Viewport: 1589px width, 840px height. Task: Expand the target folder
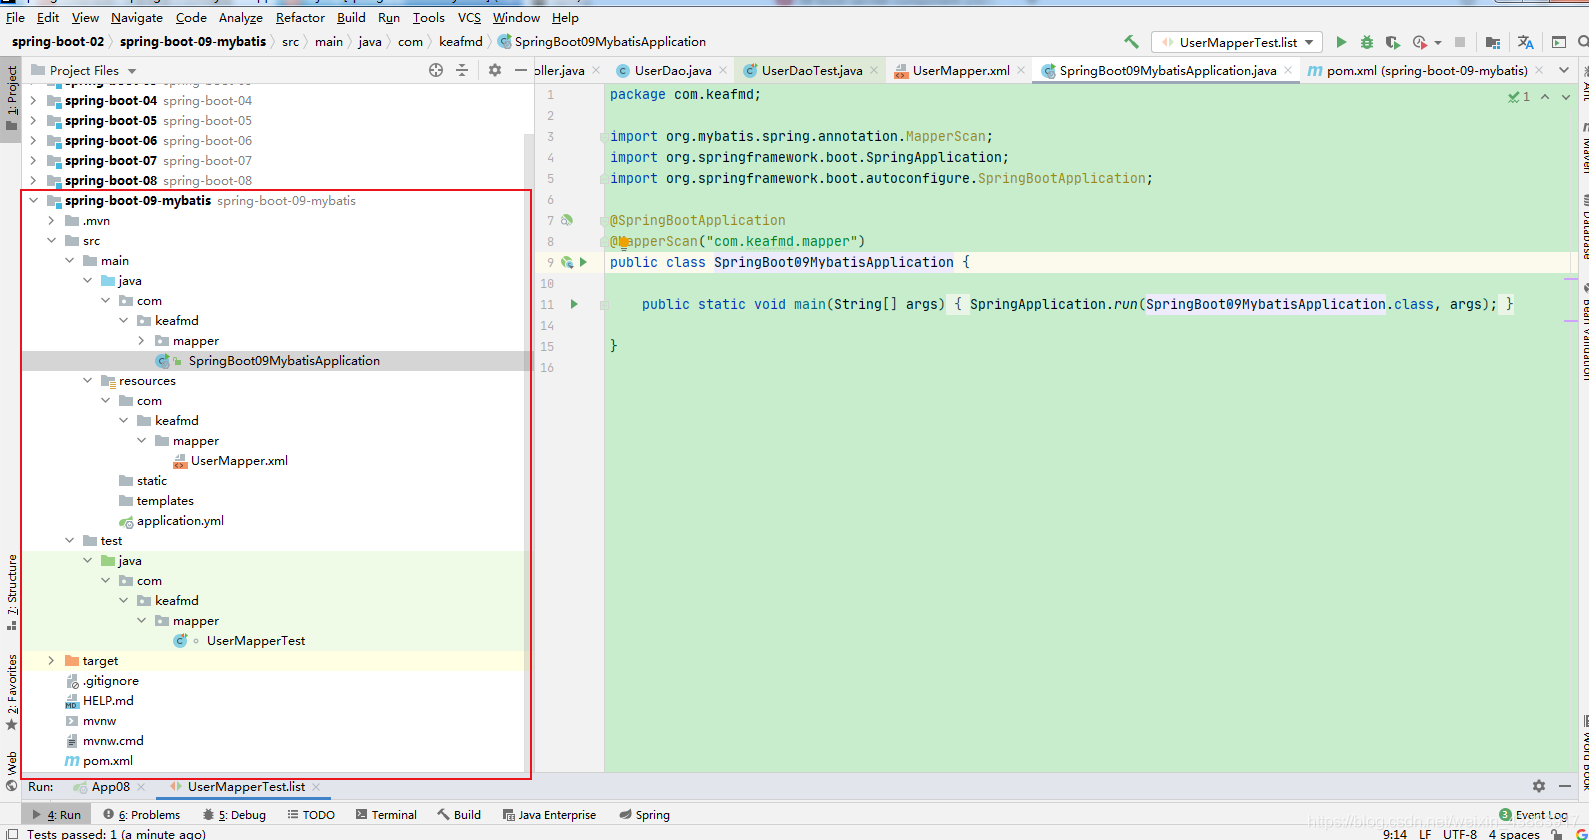[x=51, y=660]
